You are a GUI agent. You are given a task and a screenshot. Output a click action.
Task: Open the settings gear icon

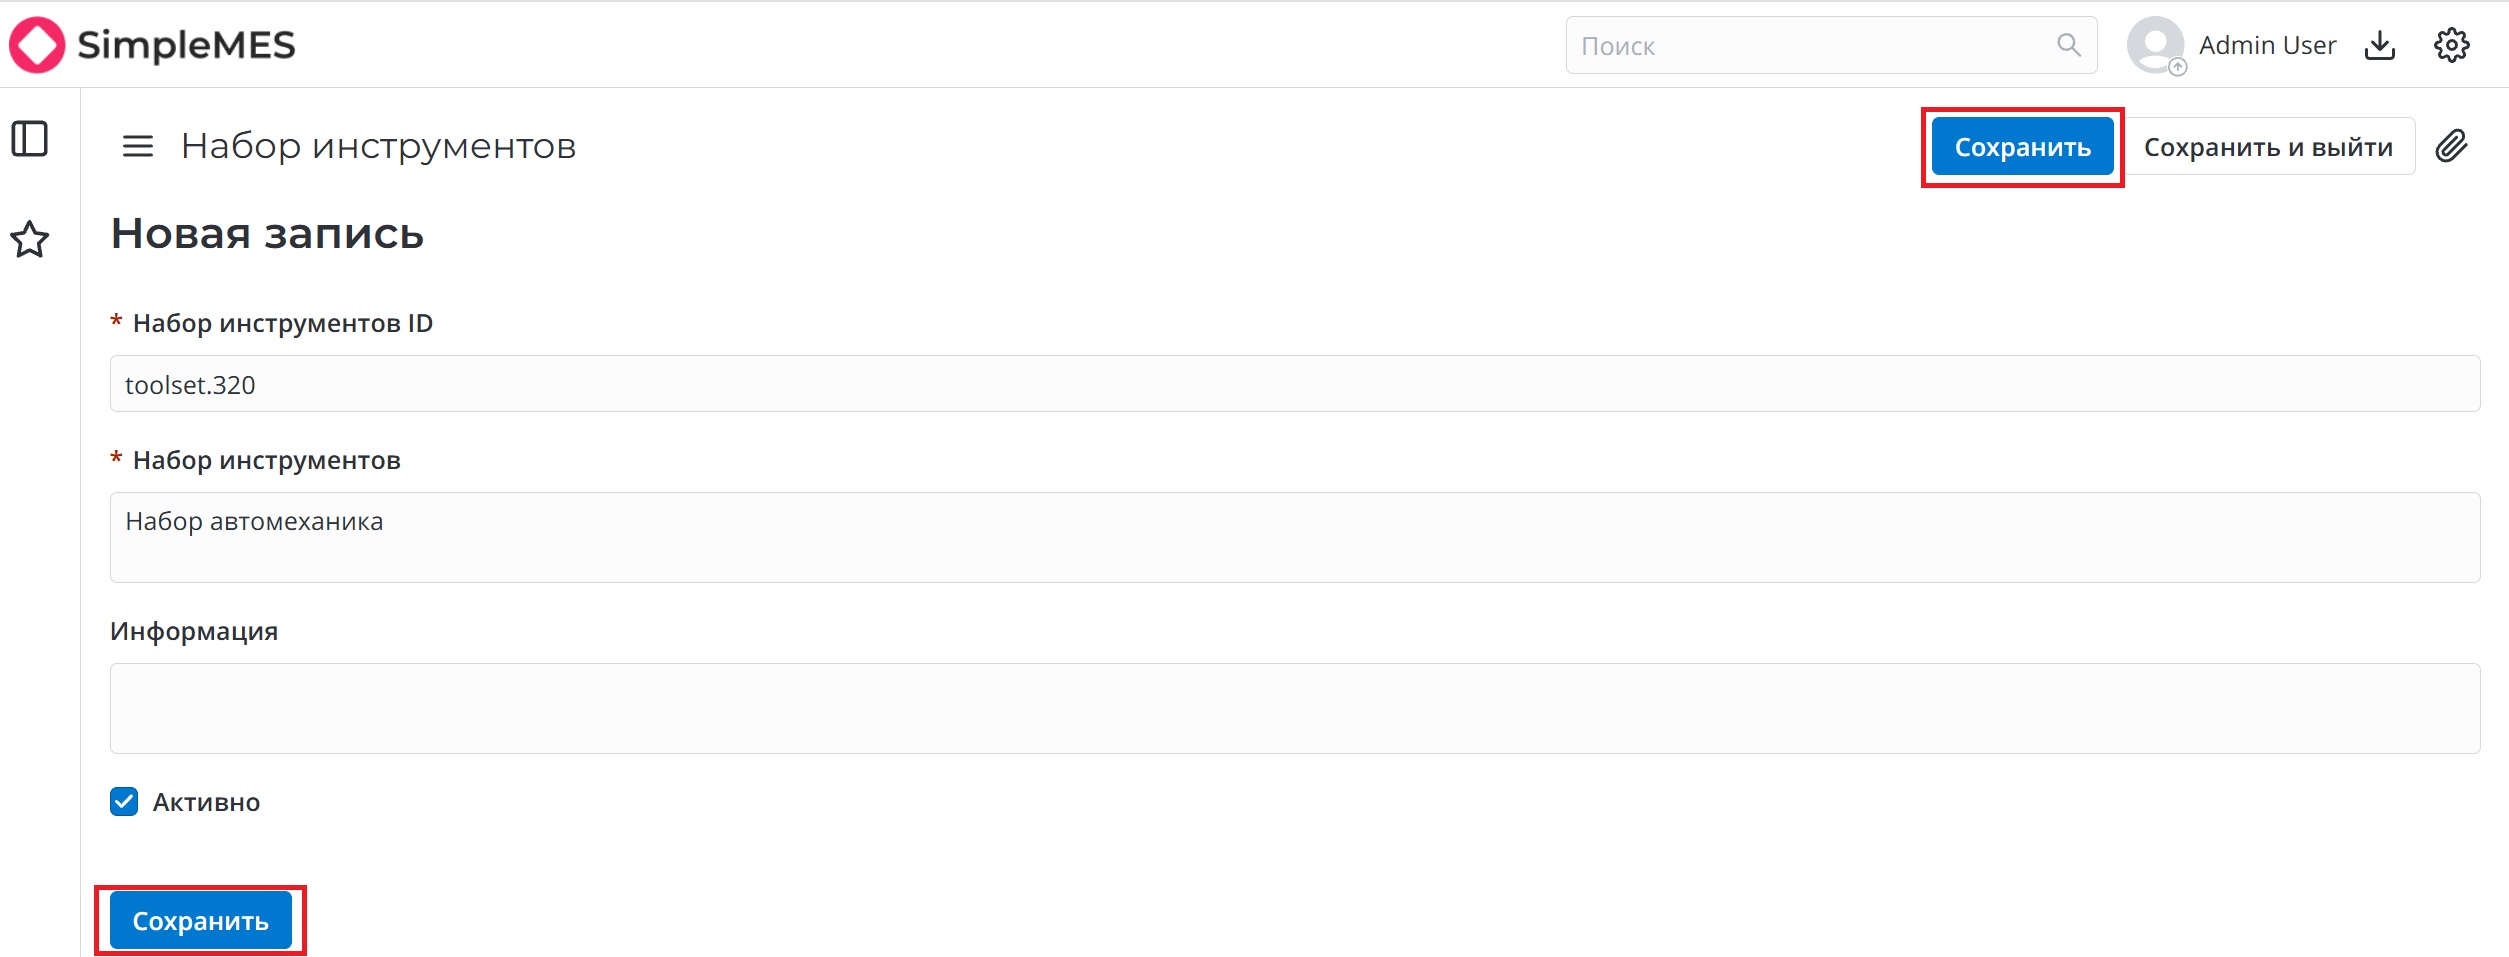coord(2451,45)
